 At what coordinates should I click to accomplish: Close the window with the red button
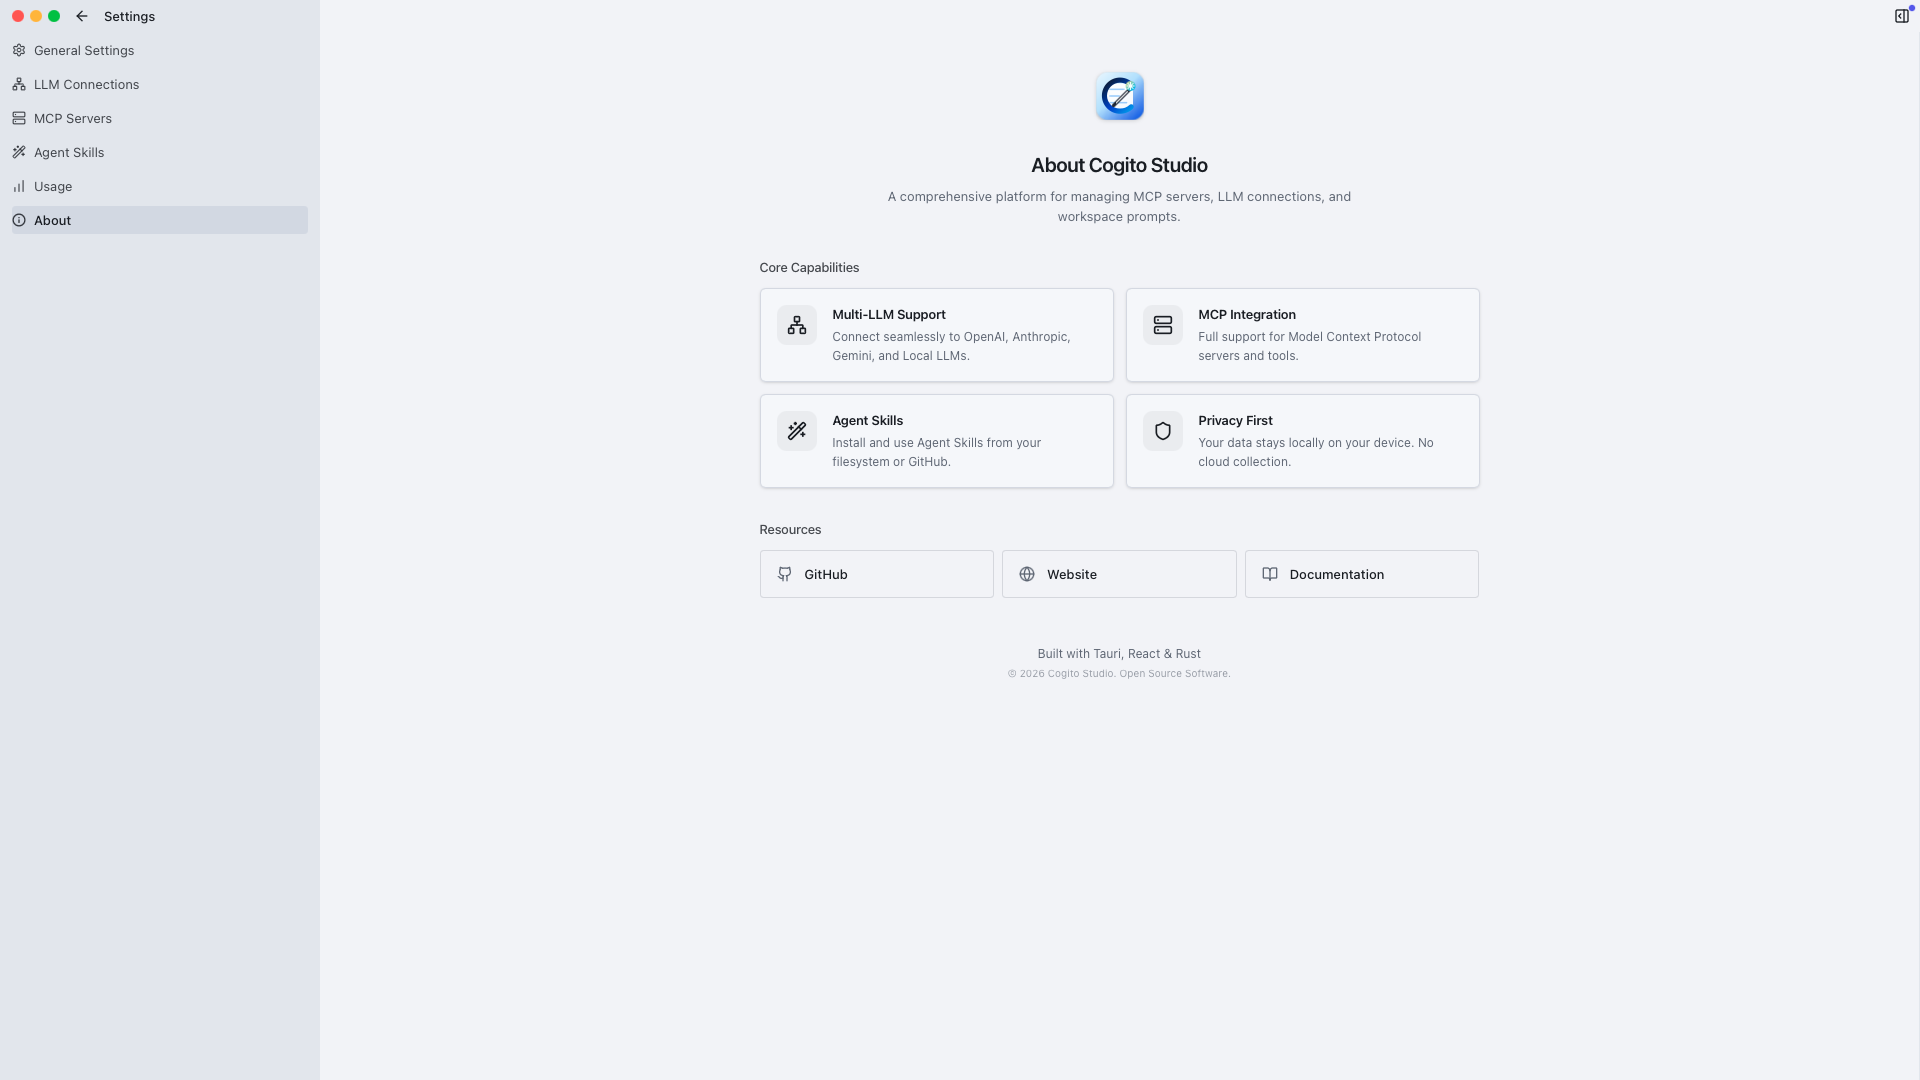pyautogui.click(x=18, y=16)
